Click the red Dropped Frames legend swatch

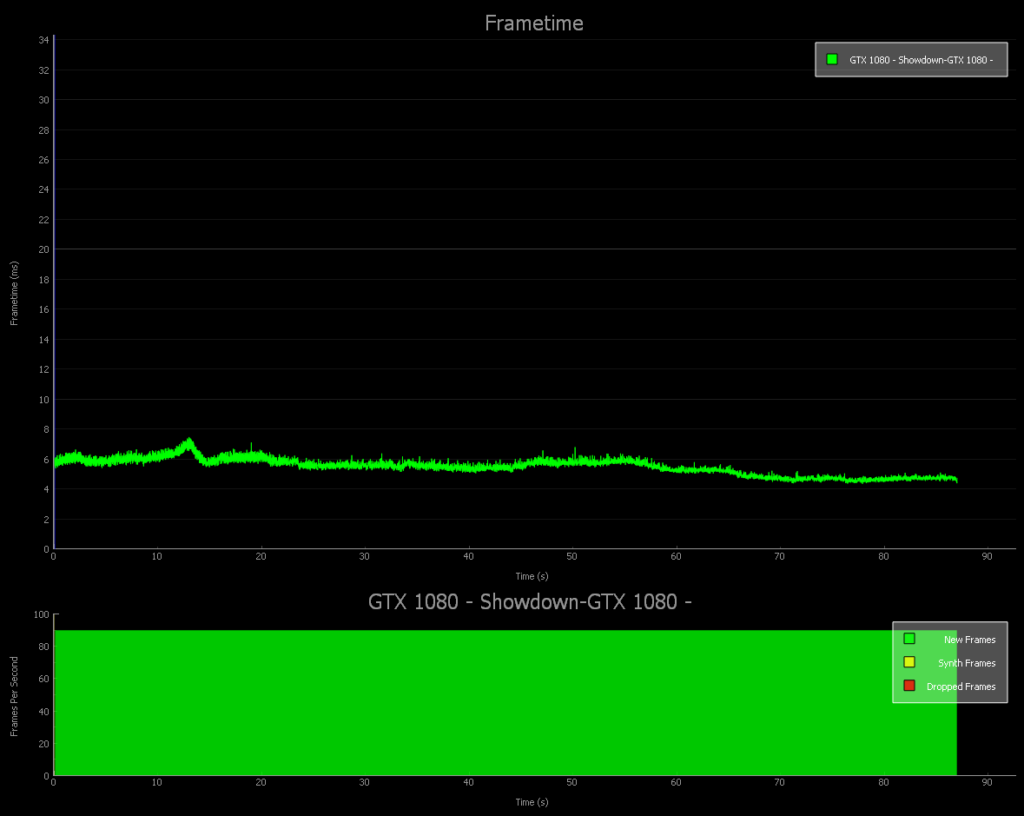point(909,686)
